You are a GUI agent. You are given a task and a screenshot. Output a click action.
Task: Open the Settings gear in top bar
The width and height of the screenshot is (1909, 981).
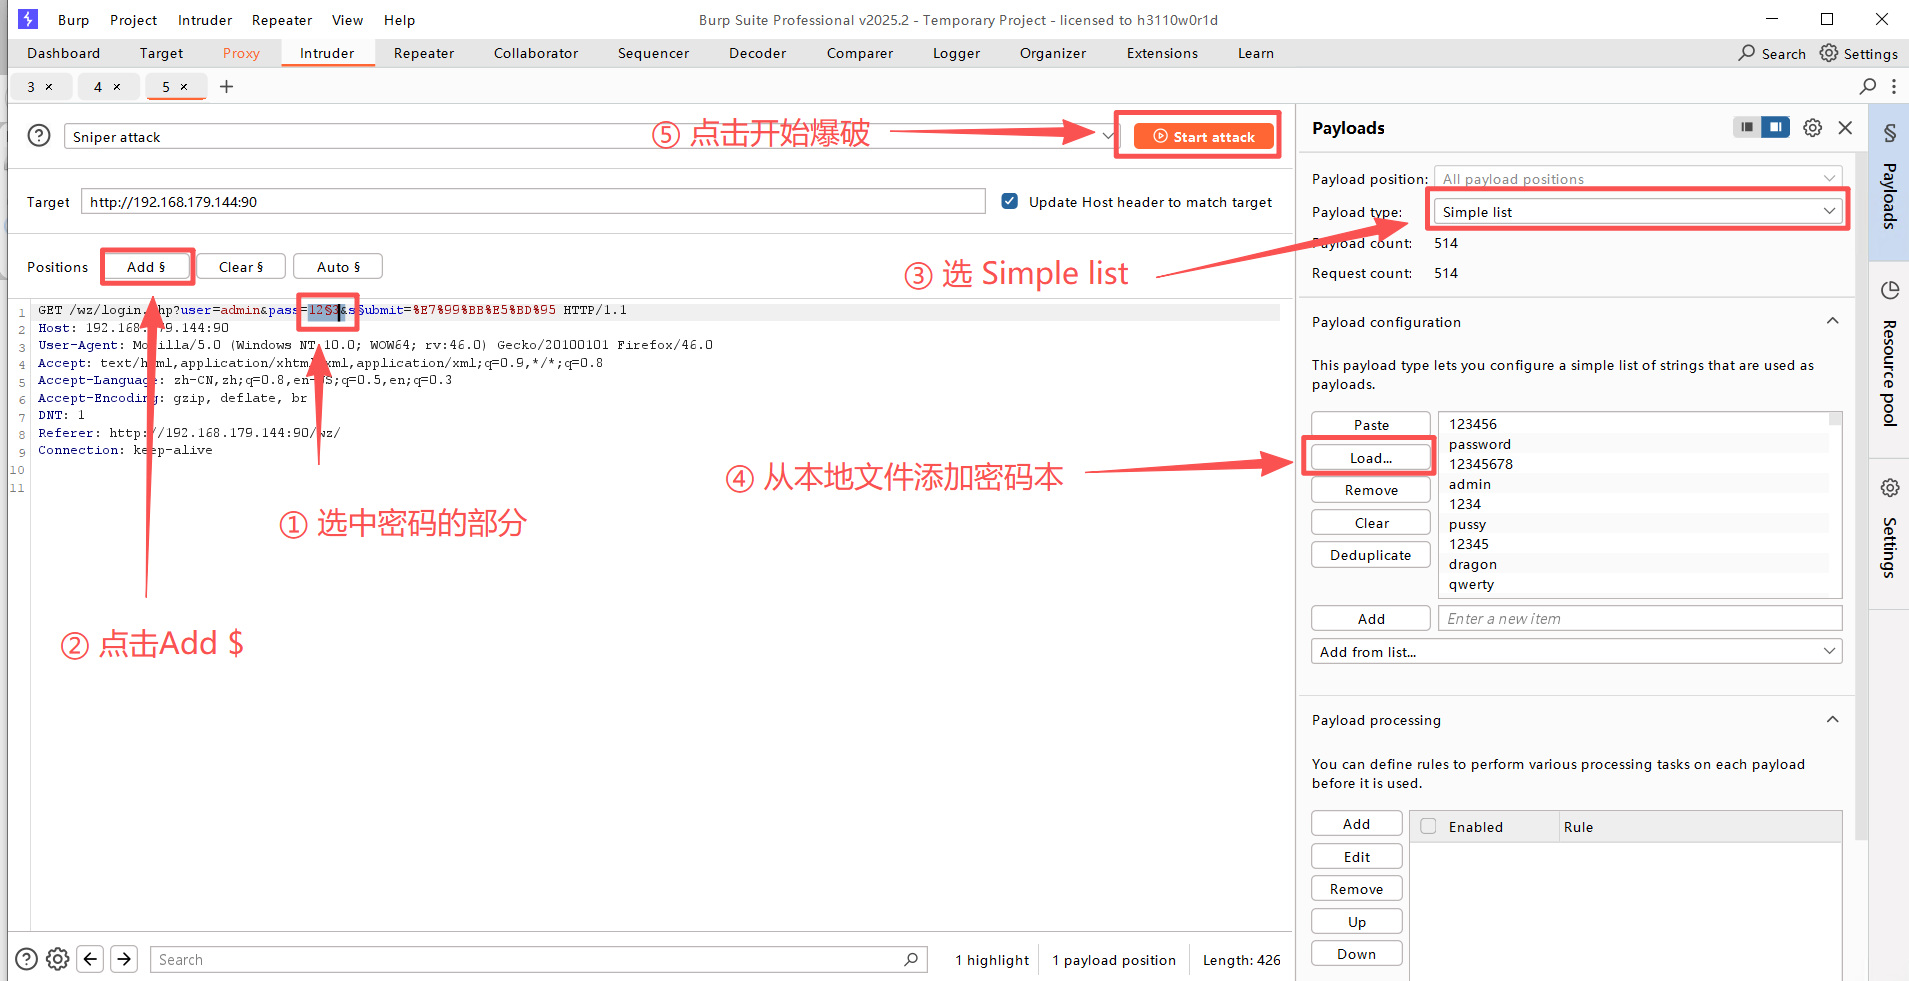tap(1829, 53)
